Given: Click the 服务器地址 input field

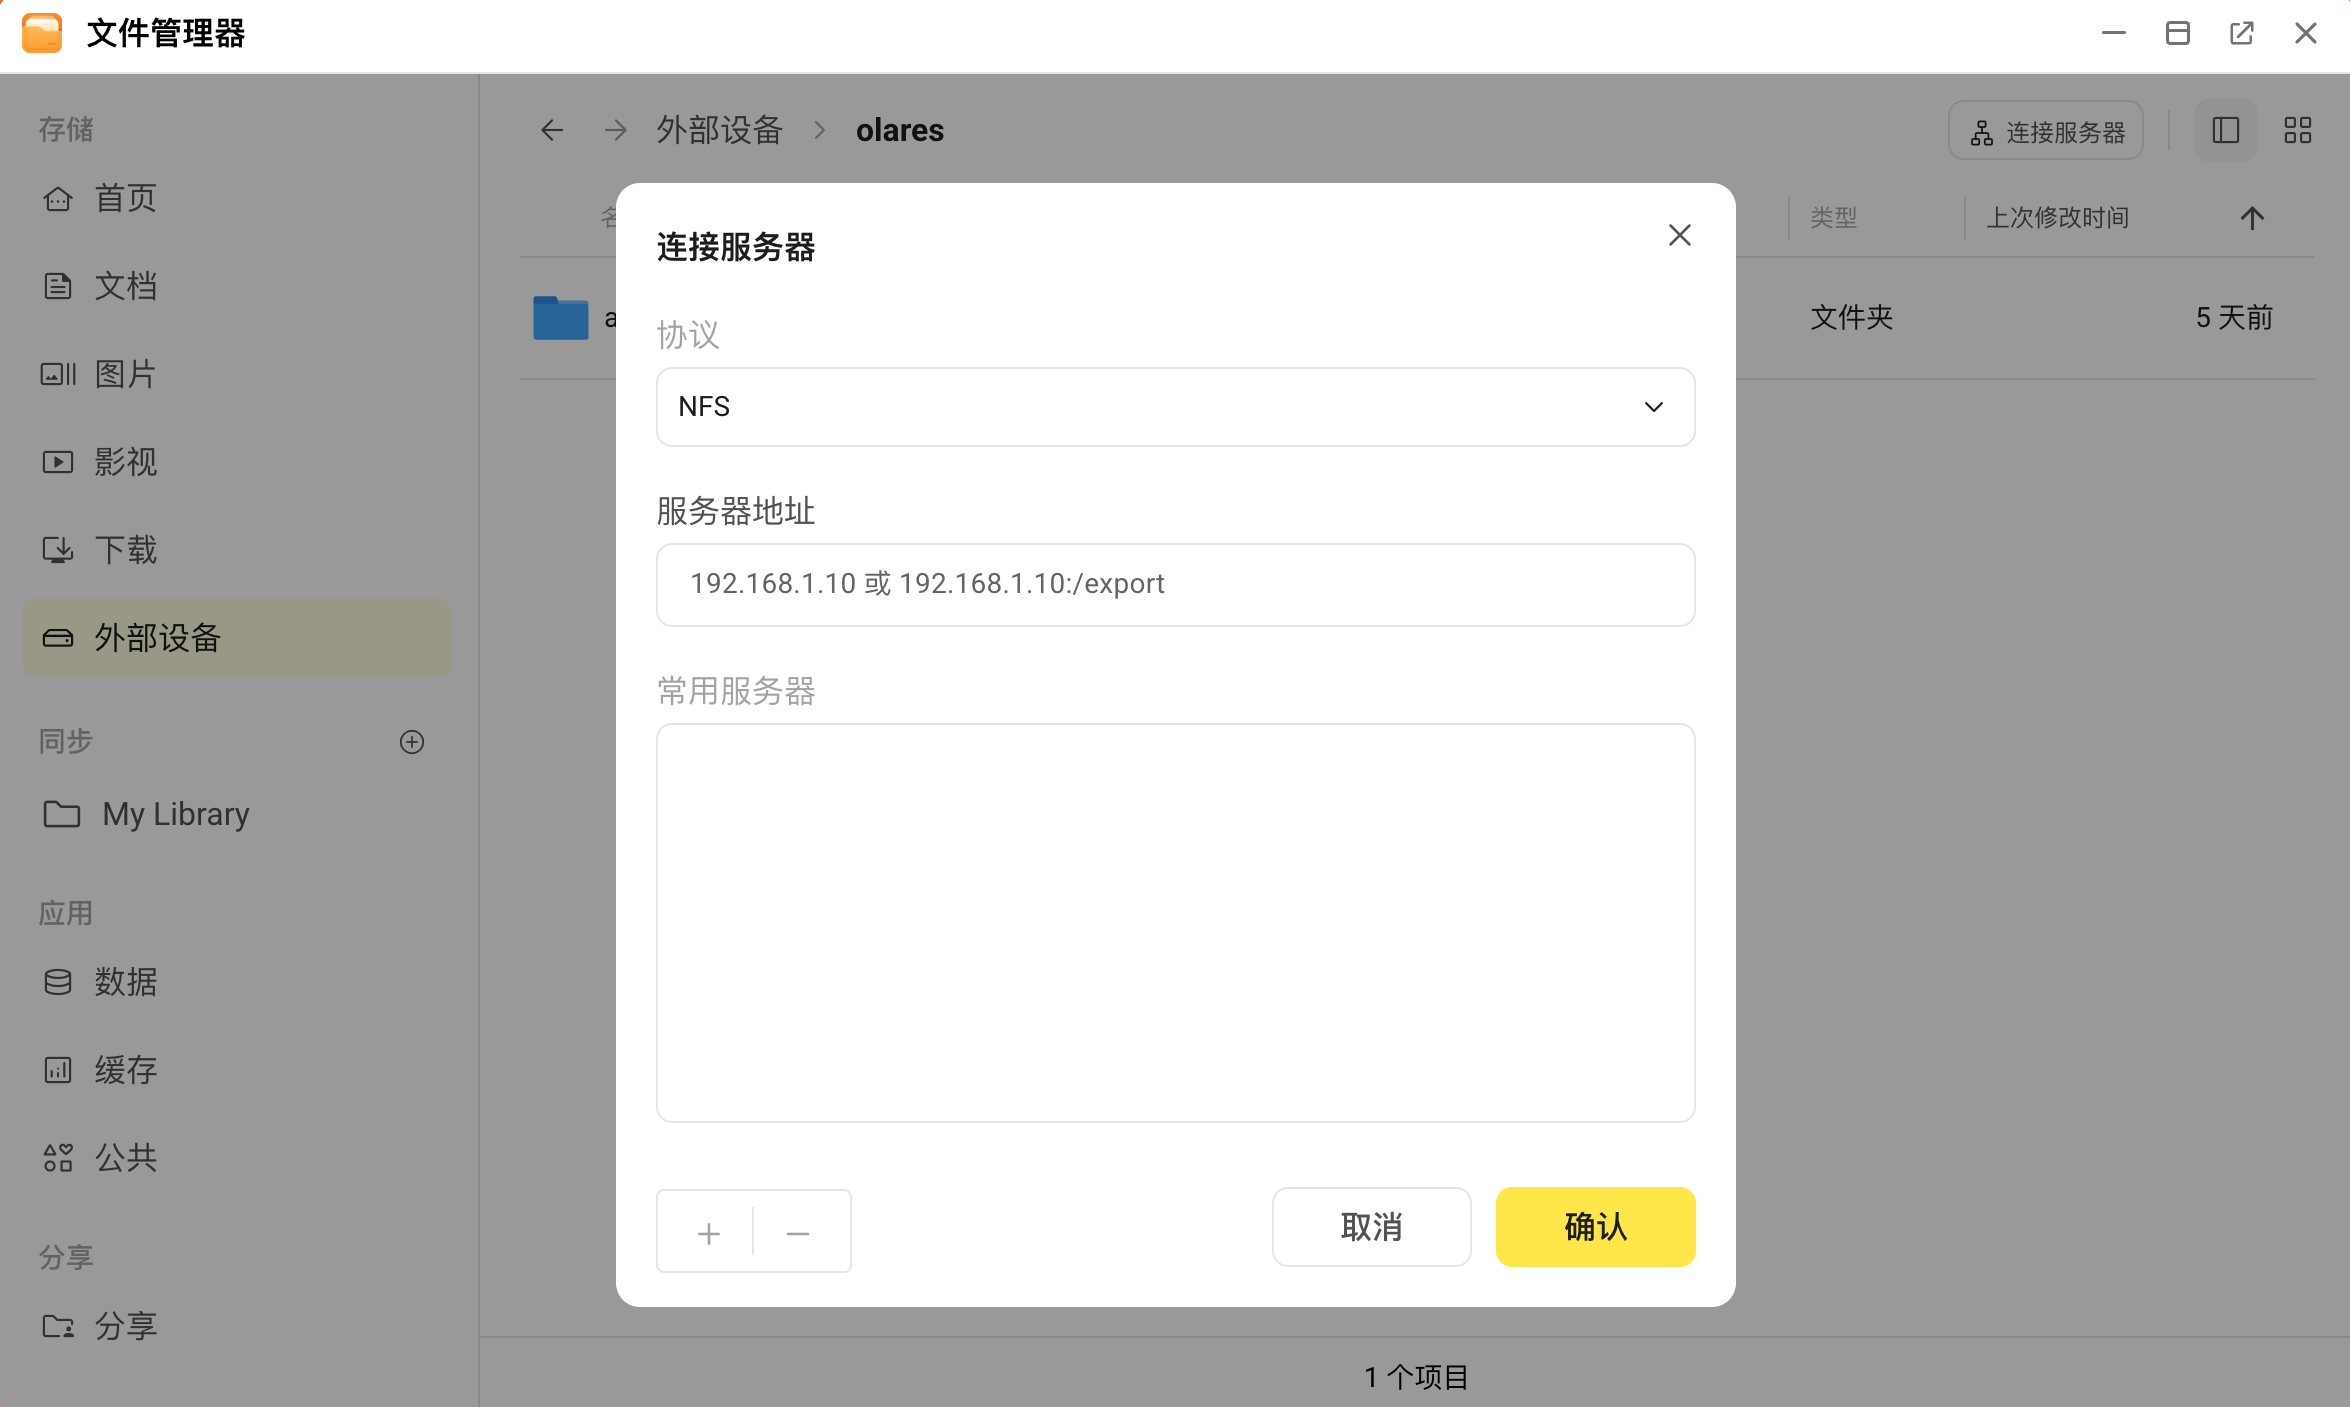Looking at the screenshot, I should [1175, 585].
